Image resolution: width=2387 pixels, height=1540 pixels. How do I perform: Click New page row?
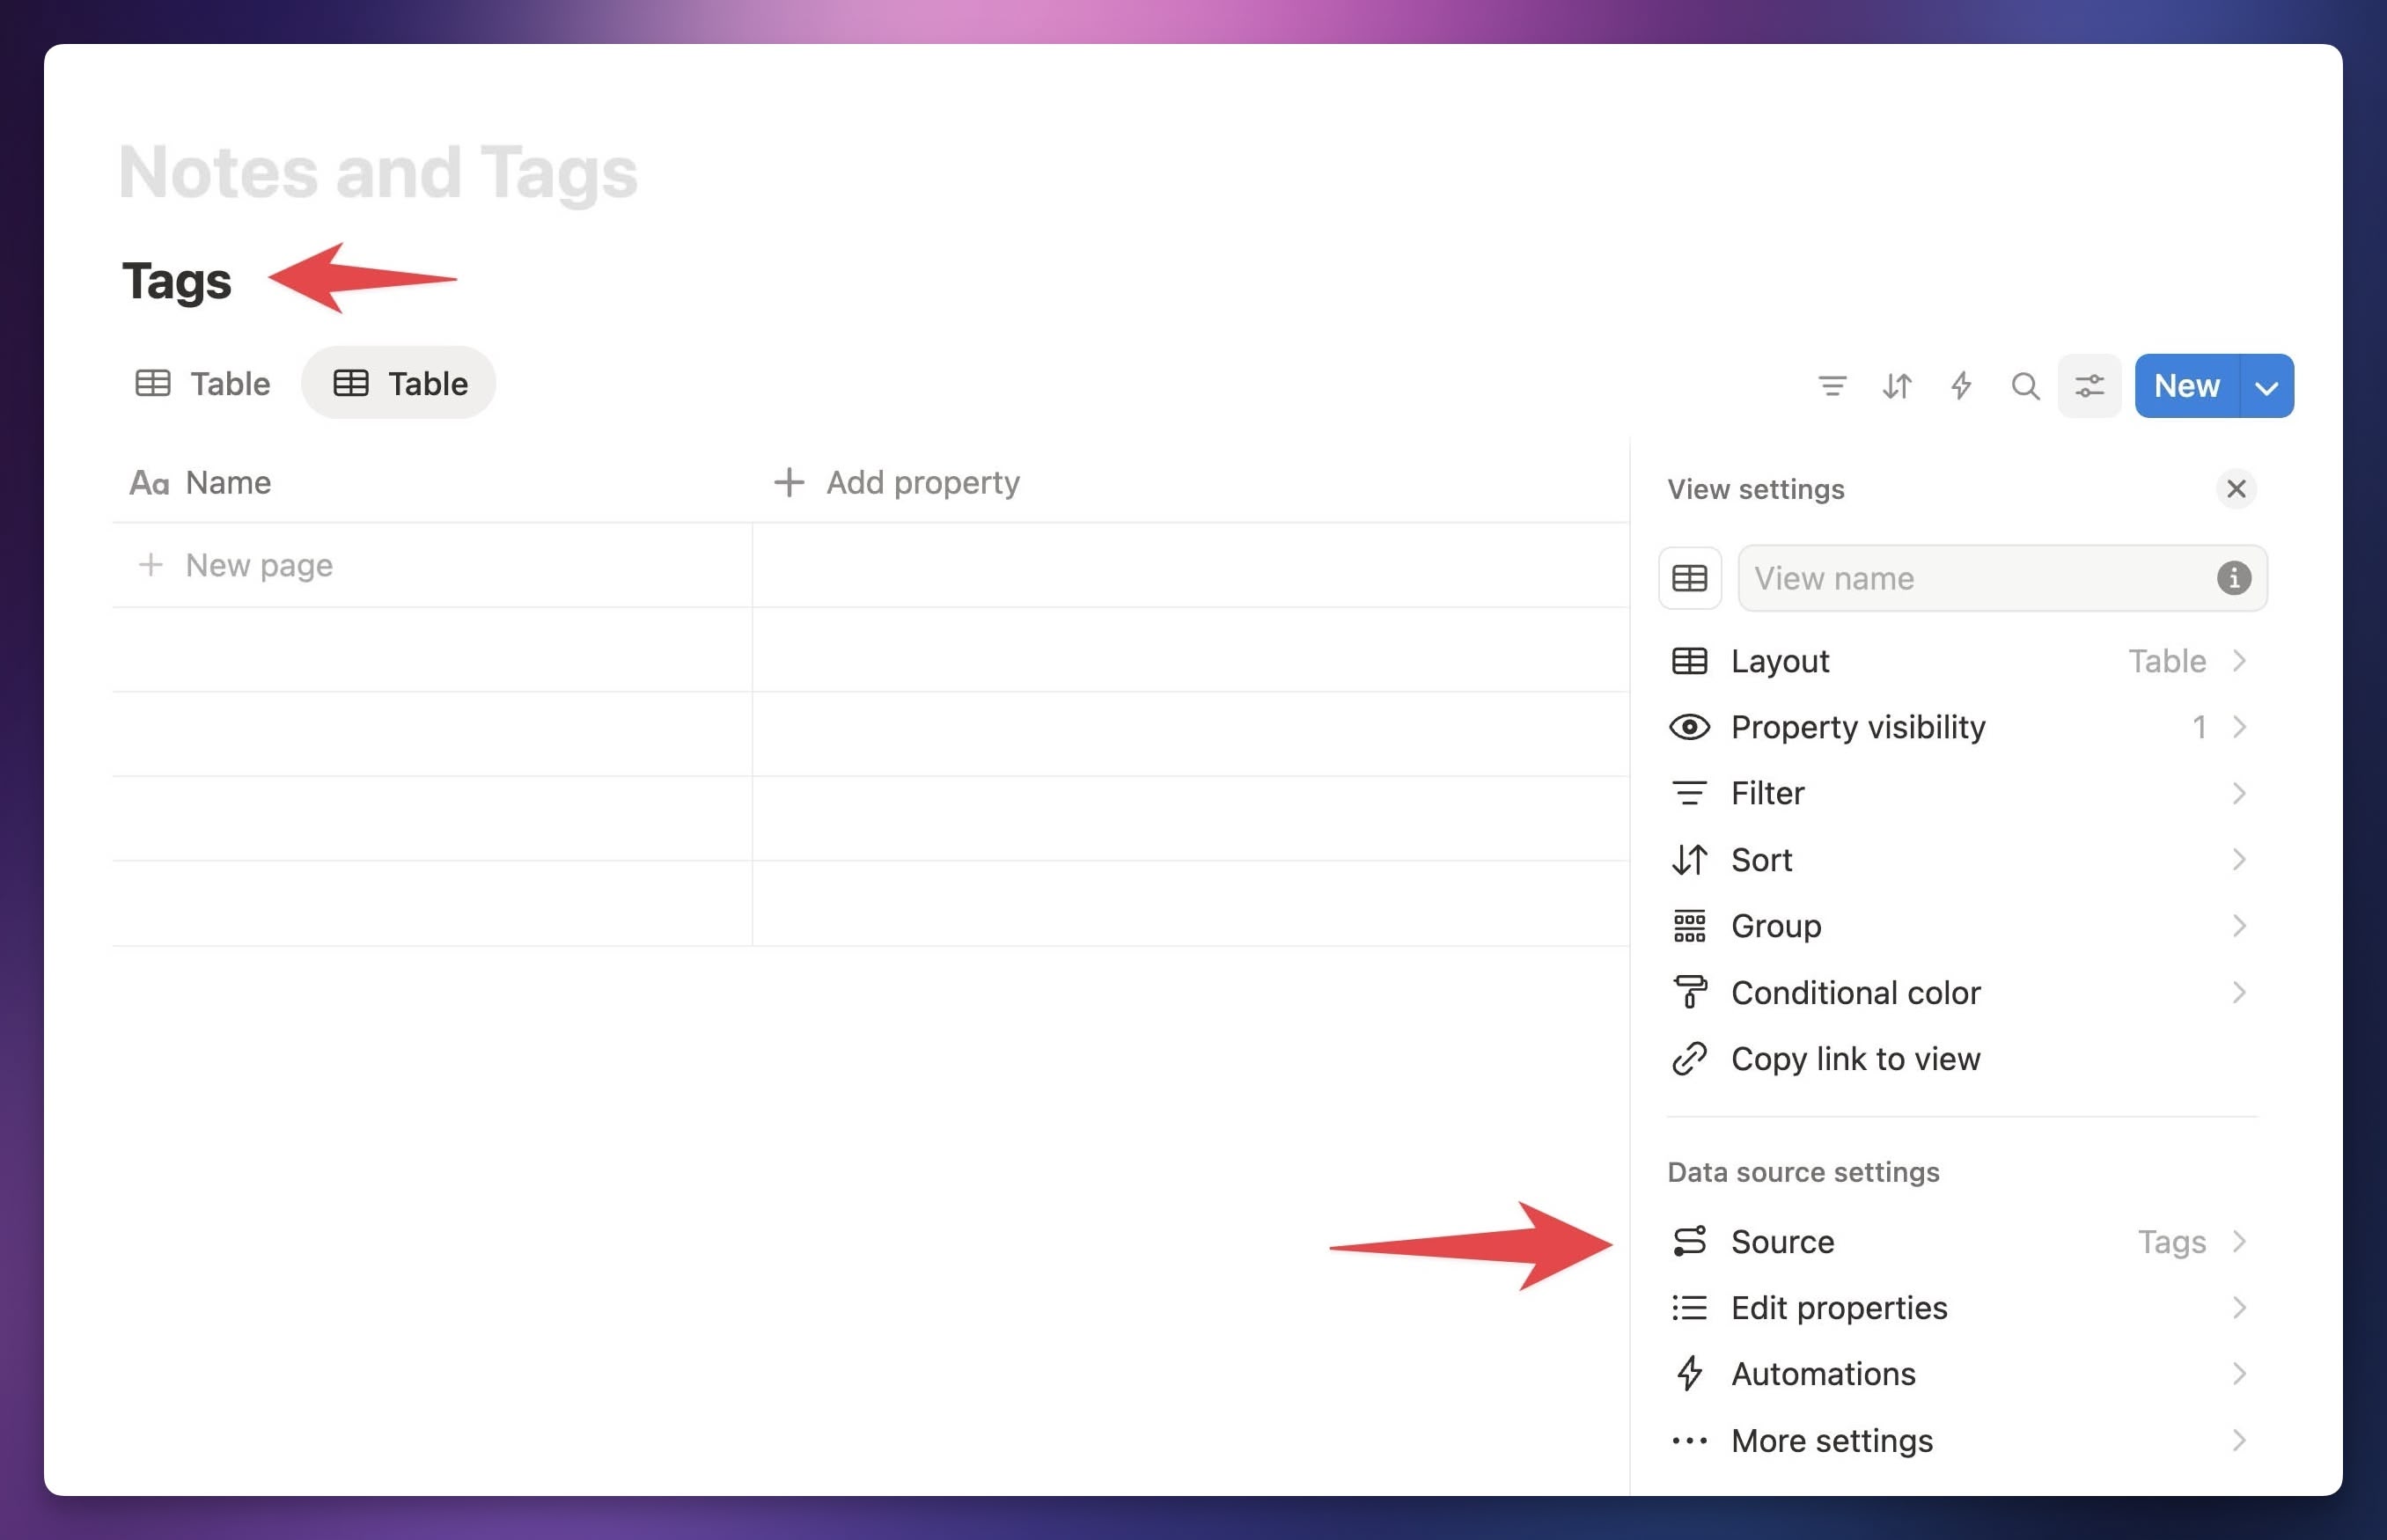point(432,565)
